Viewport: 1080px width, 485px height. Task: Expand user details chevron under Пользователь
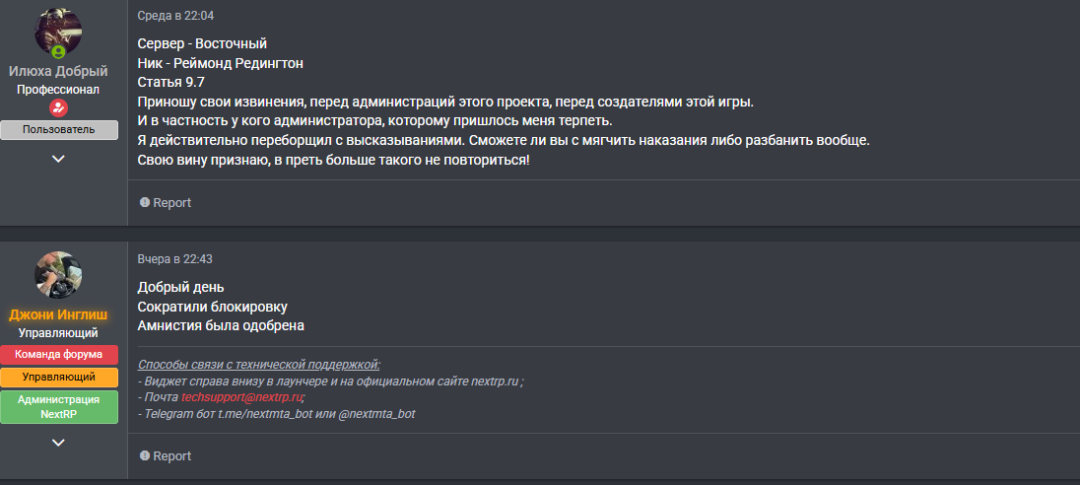click(58, 158)
